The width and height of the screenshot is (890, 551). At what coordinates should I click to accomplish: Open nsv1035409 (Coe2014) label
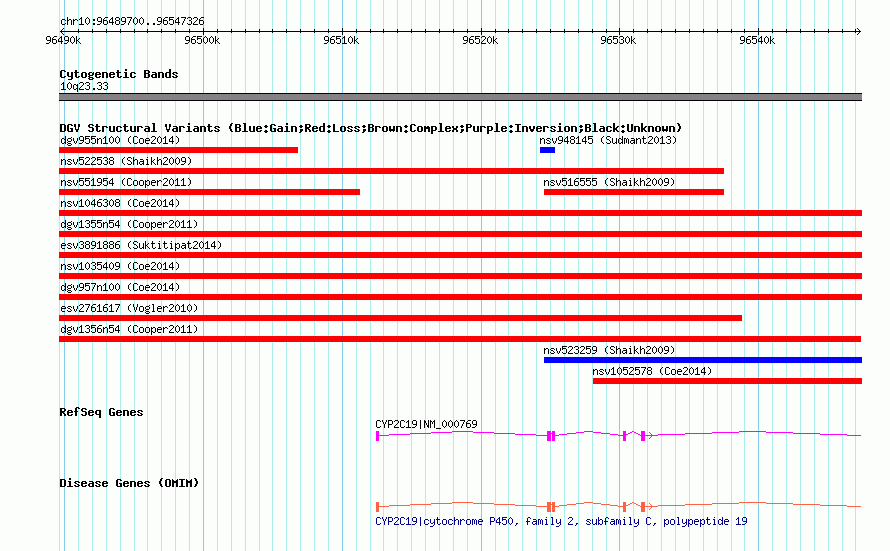(120, 266)
